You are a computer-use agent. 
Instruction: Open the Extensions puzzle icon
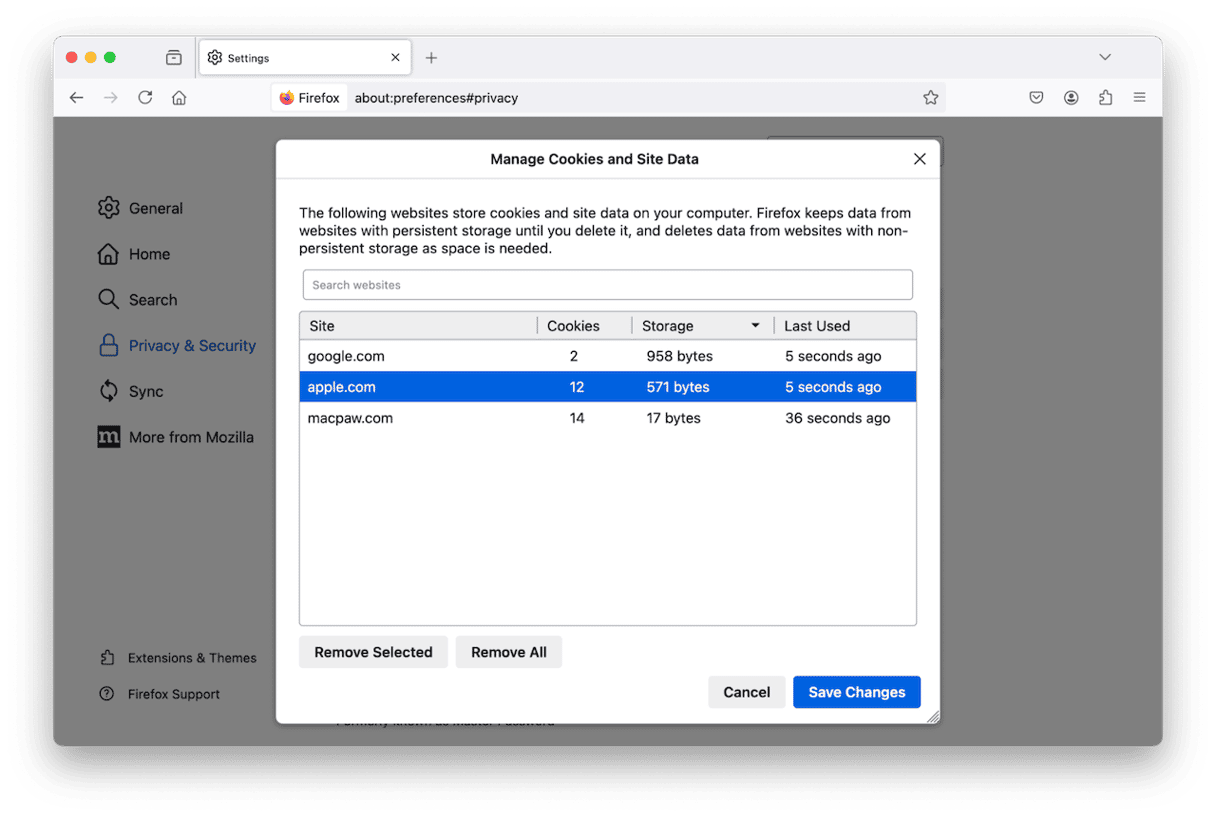click(1105, 98)
